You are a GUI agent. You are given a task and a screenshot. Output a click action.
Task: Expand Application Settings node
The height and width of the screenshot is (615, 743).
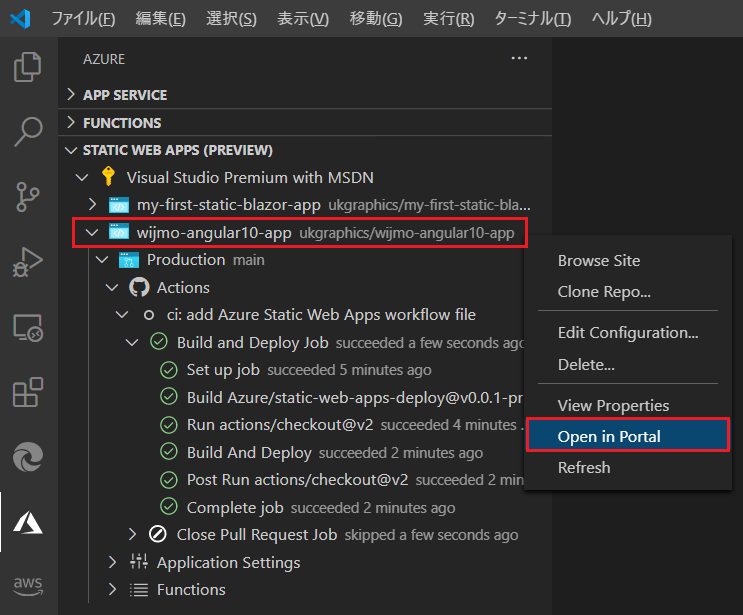coord(112,562)
